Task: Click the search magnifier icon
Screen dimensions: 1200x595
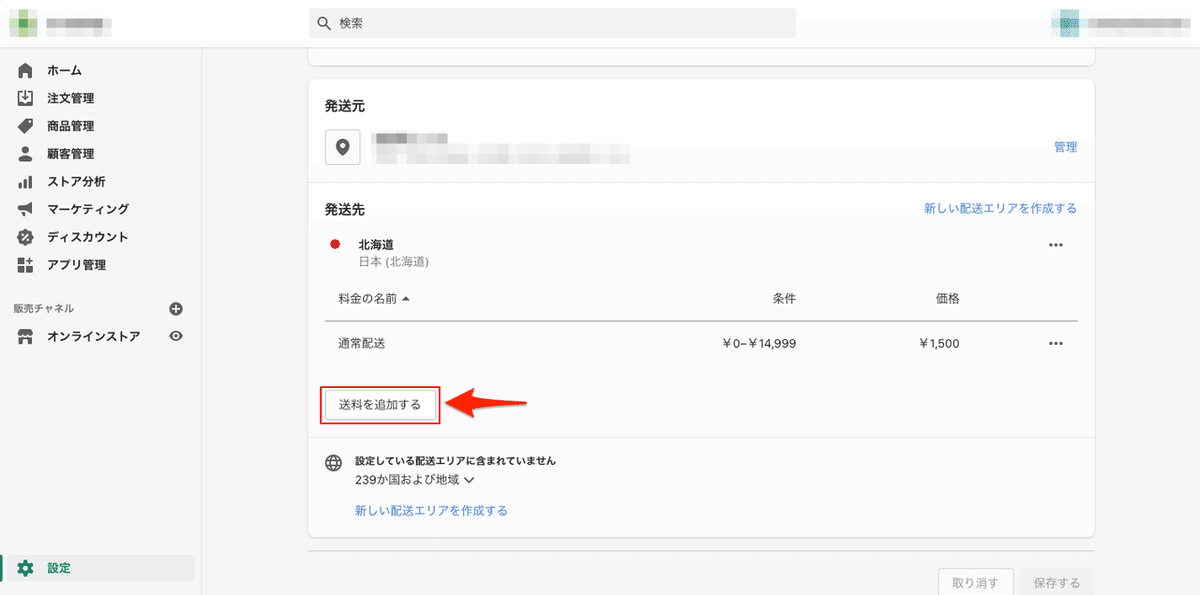Action: [x=323, y=23]
